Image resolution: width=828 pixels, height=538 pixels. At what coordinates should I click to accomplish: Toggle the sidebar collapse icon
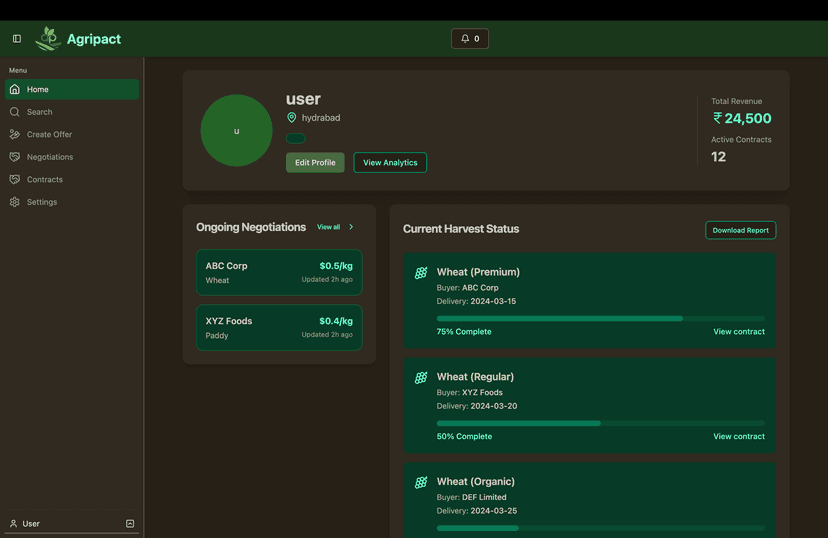click(17, 39)
